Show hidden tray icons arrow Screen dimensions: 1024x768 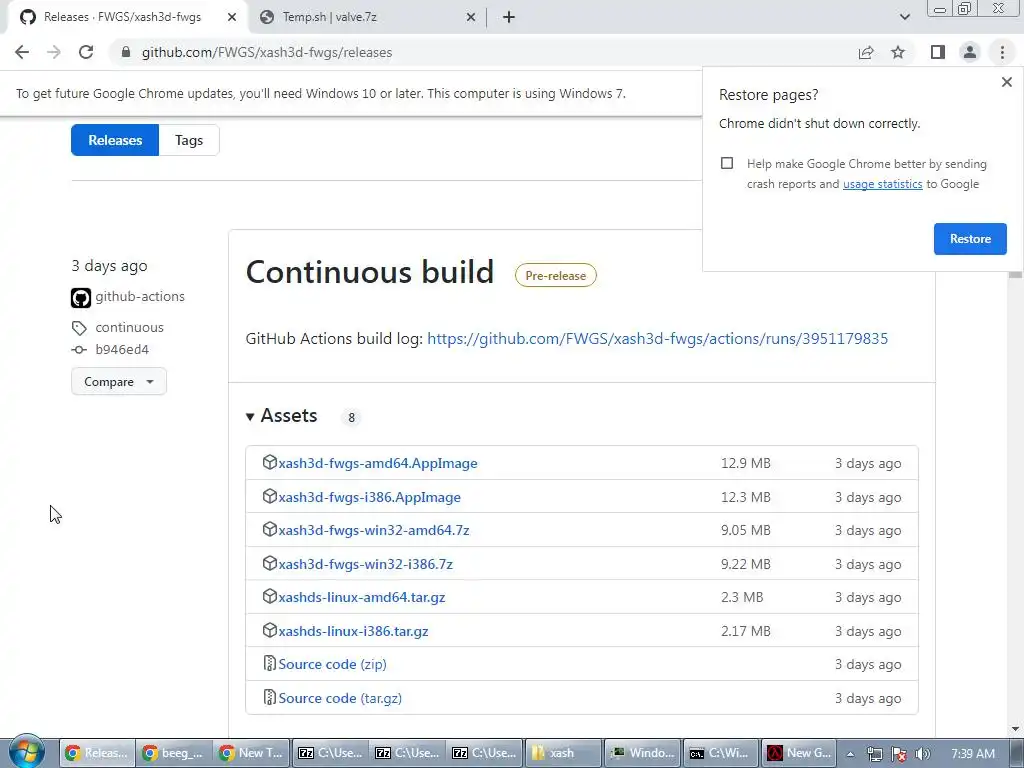coord(850,754)
